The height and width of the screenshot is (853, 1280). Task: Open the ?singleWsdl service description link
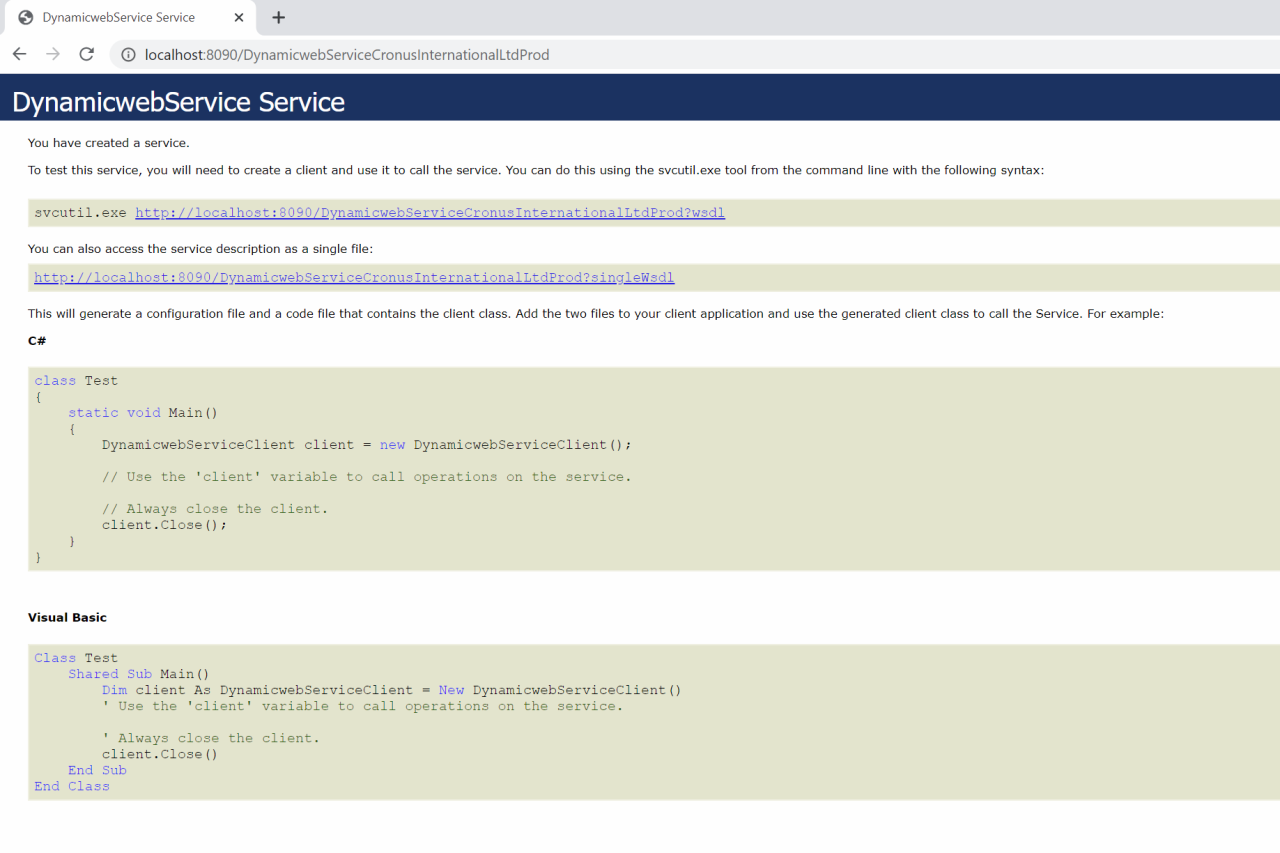[x=354, y=278]
